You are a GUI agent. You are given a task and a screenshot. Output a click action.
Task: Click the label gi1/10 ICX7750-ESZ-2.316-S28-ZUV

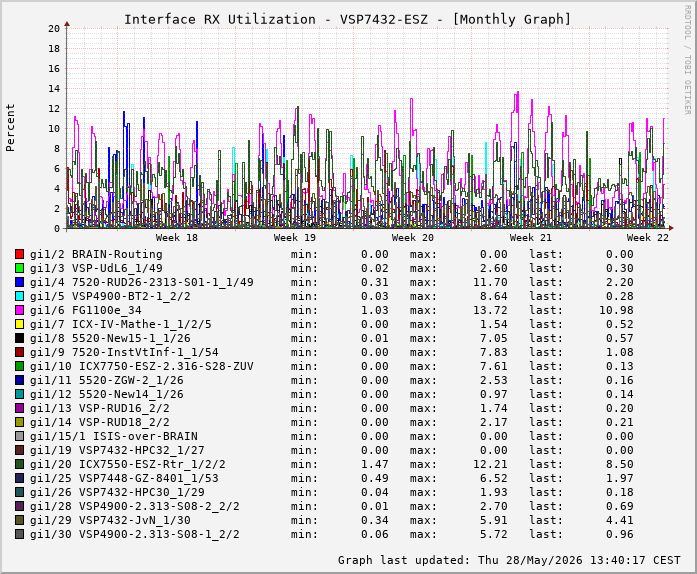[142, 366]
